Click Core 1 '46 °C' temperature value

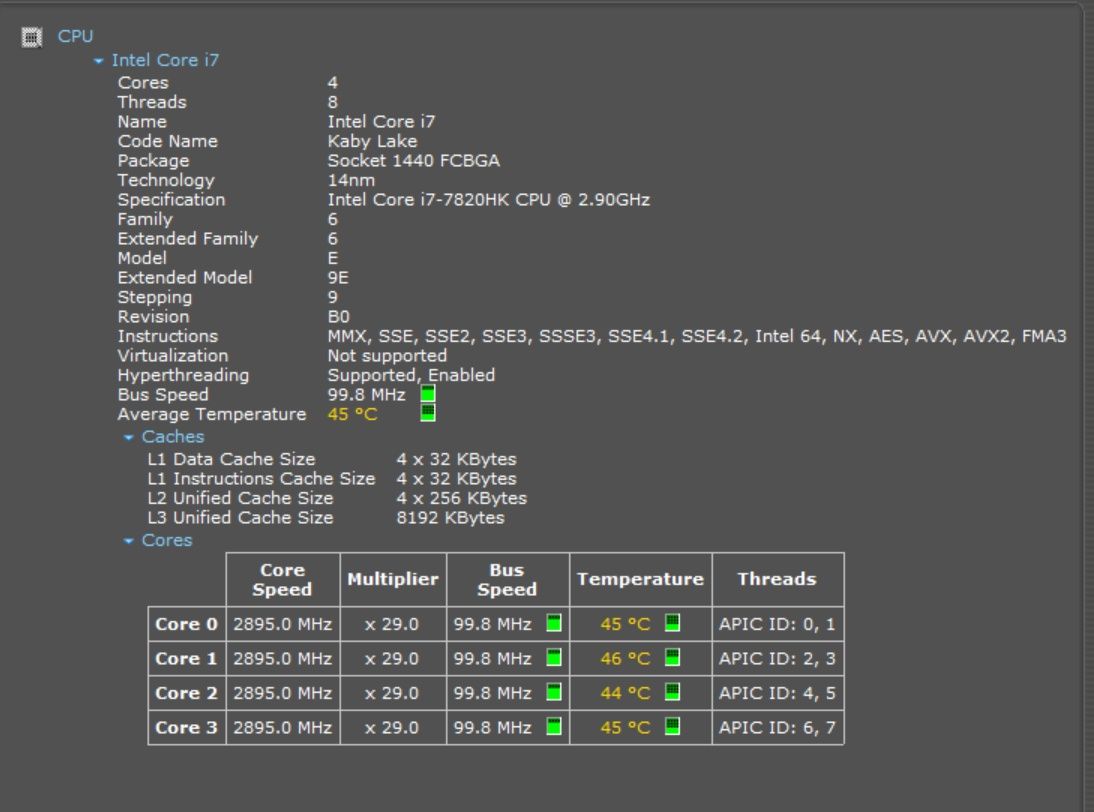[x=625, y=659]
